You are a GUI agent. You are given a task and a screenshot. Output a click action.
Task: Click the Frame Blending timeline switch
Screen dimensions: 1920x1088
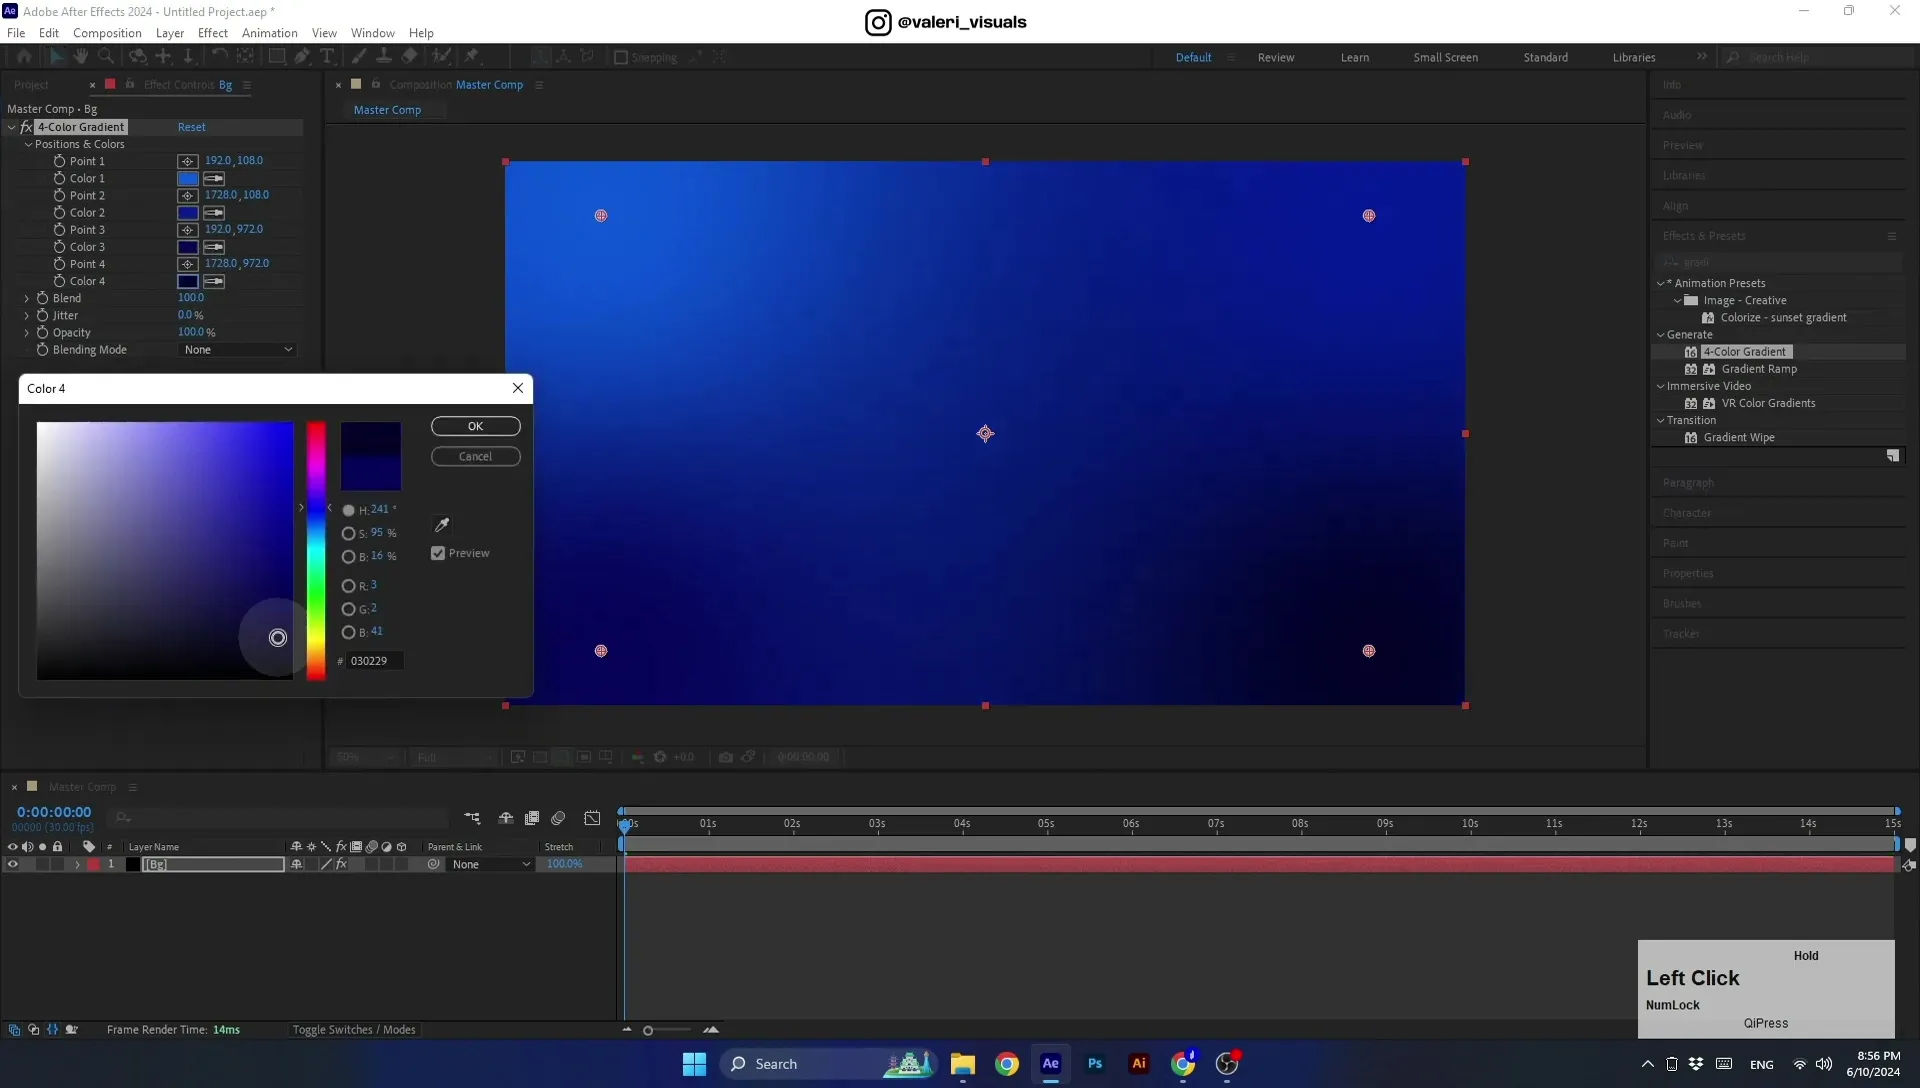point(532,818)
